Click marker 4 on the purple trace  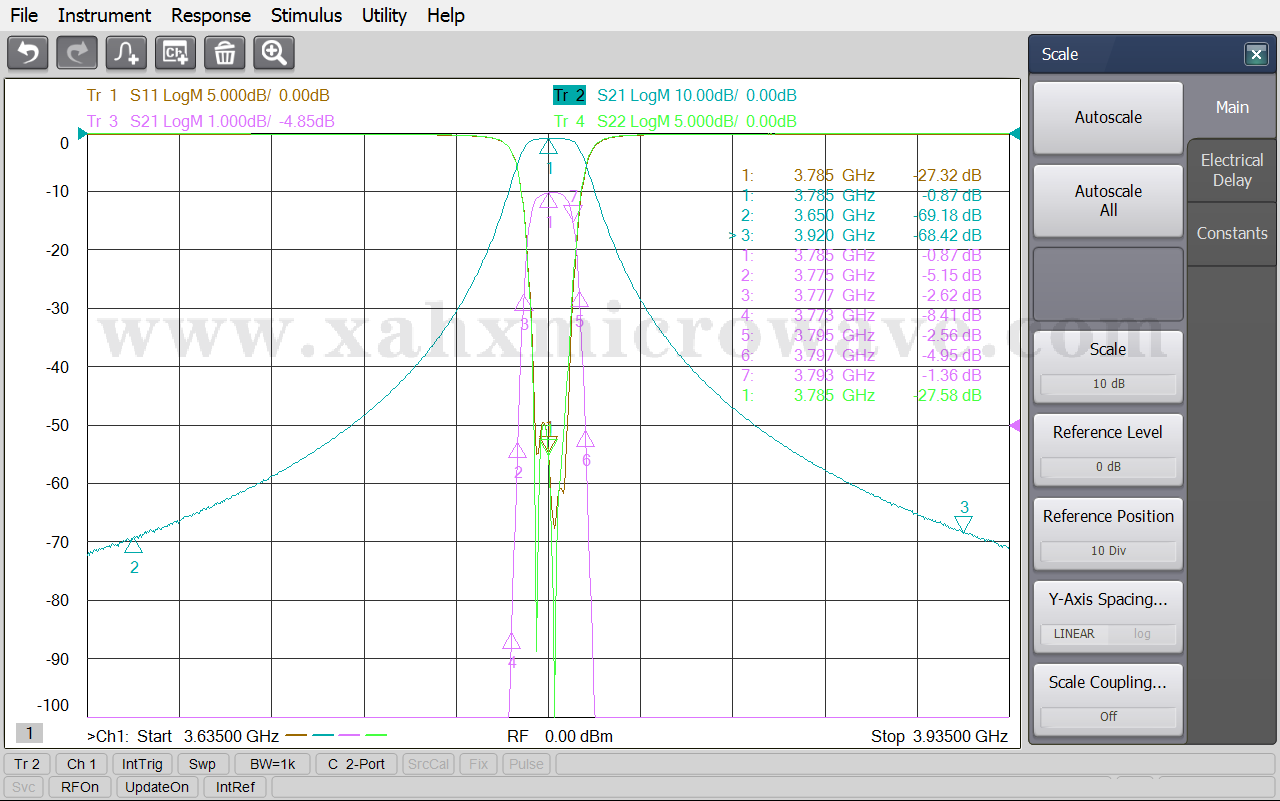pos(511,642)
